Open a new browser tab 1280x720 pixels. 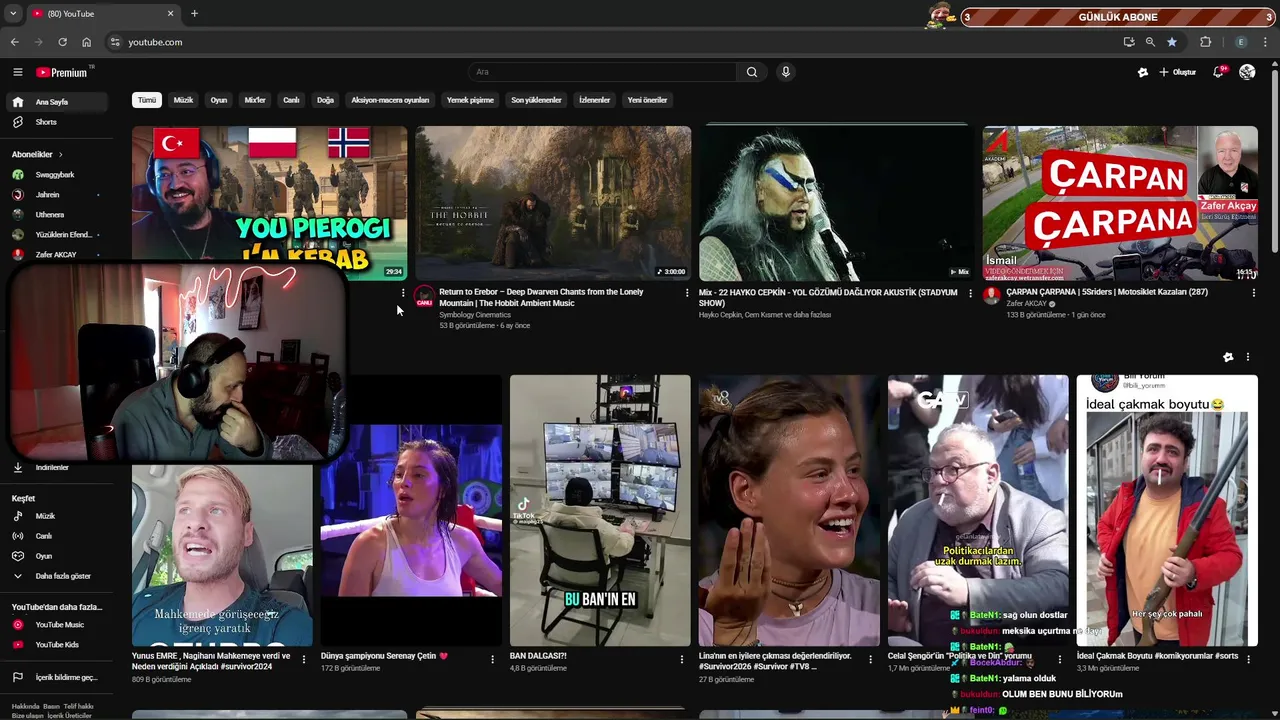(194, 14)
